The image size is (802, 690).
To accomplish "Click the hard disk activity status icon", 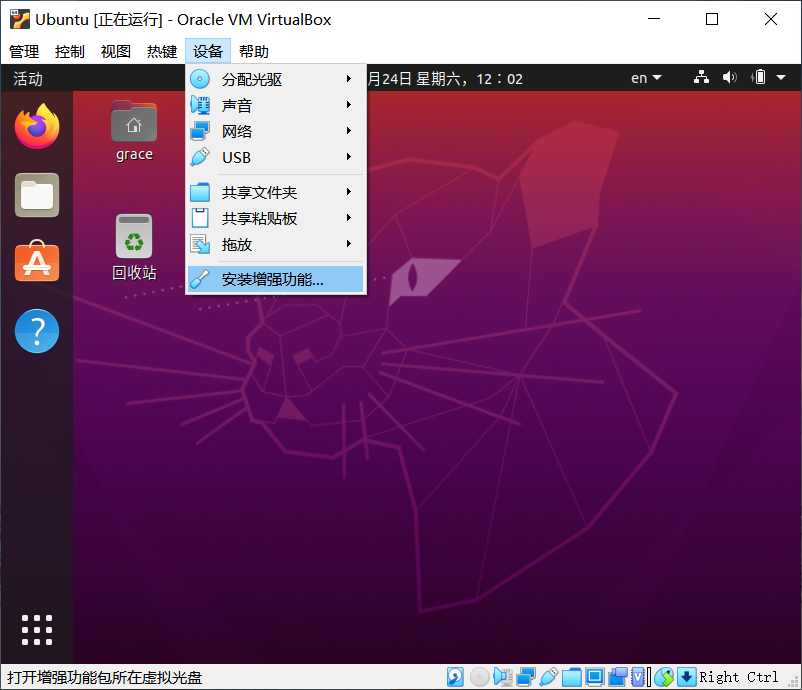I will click(455, 677).
